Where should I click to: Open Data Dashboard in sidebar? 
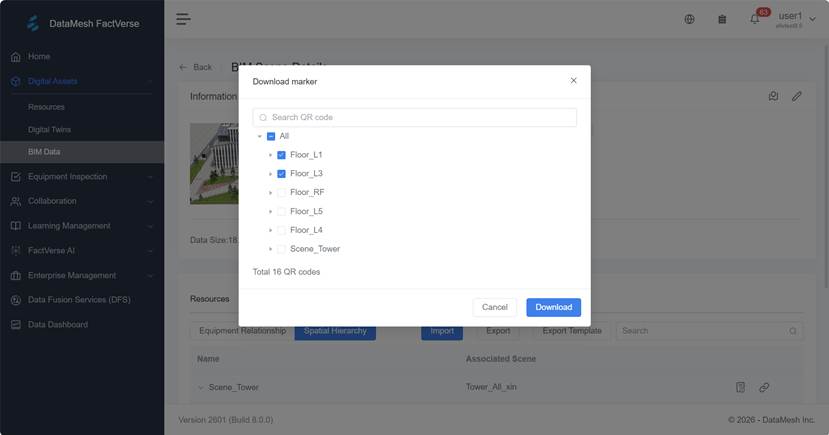tap(57, 324)
